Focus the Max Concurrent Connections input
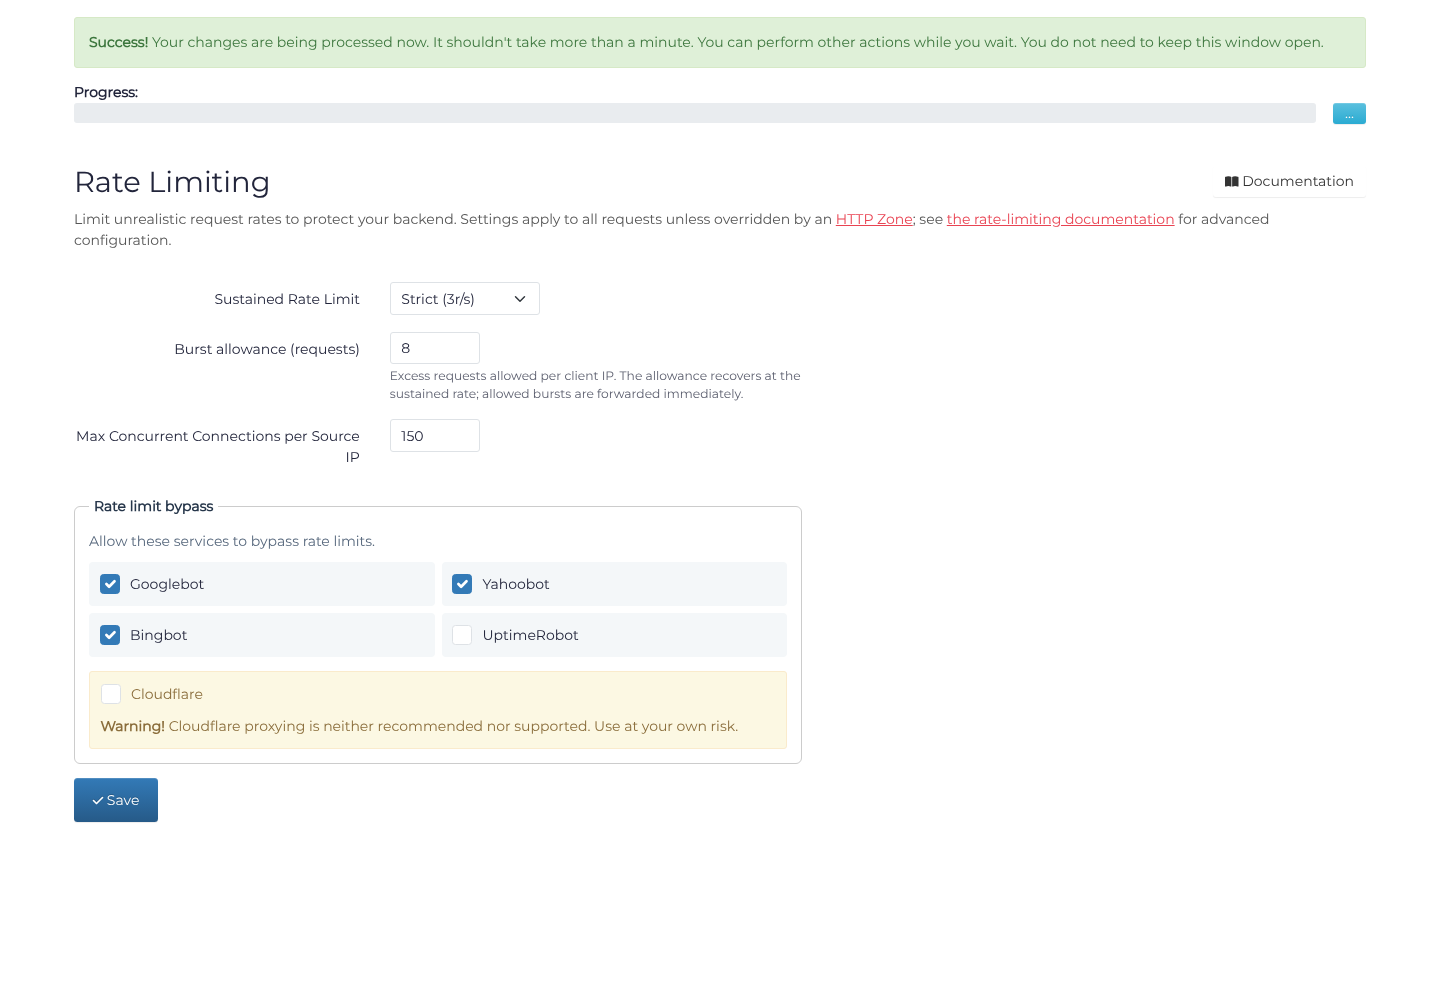Screen dimensions: 1440x987 435,436
